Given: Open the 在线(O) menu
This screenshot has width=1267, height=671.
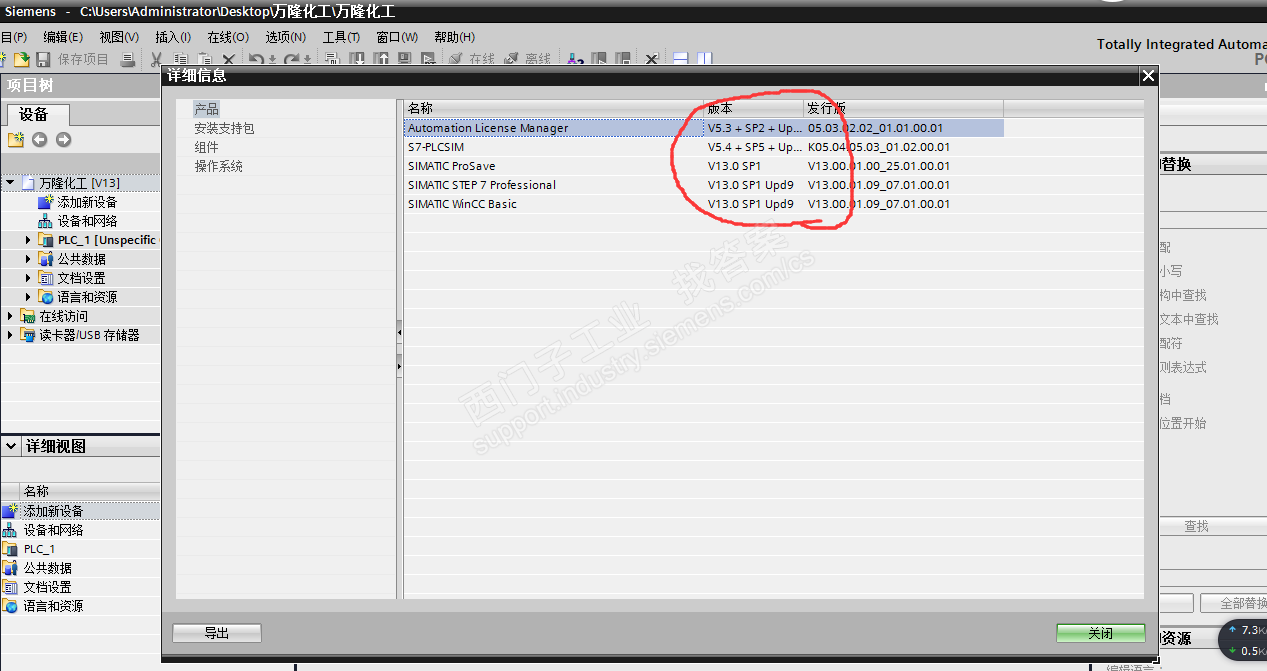Looking at the screenshot, I should (x=228, y=37).
